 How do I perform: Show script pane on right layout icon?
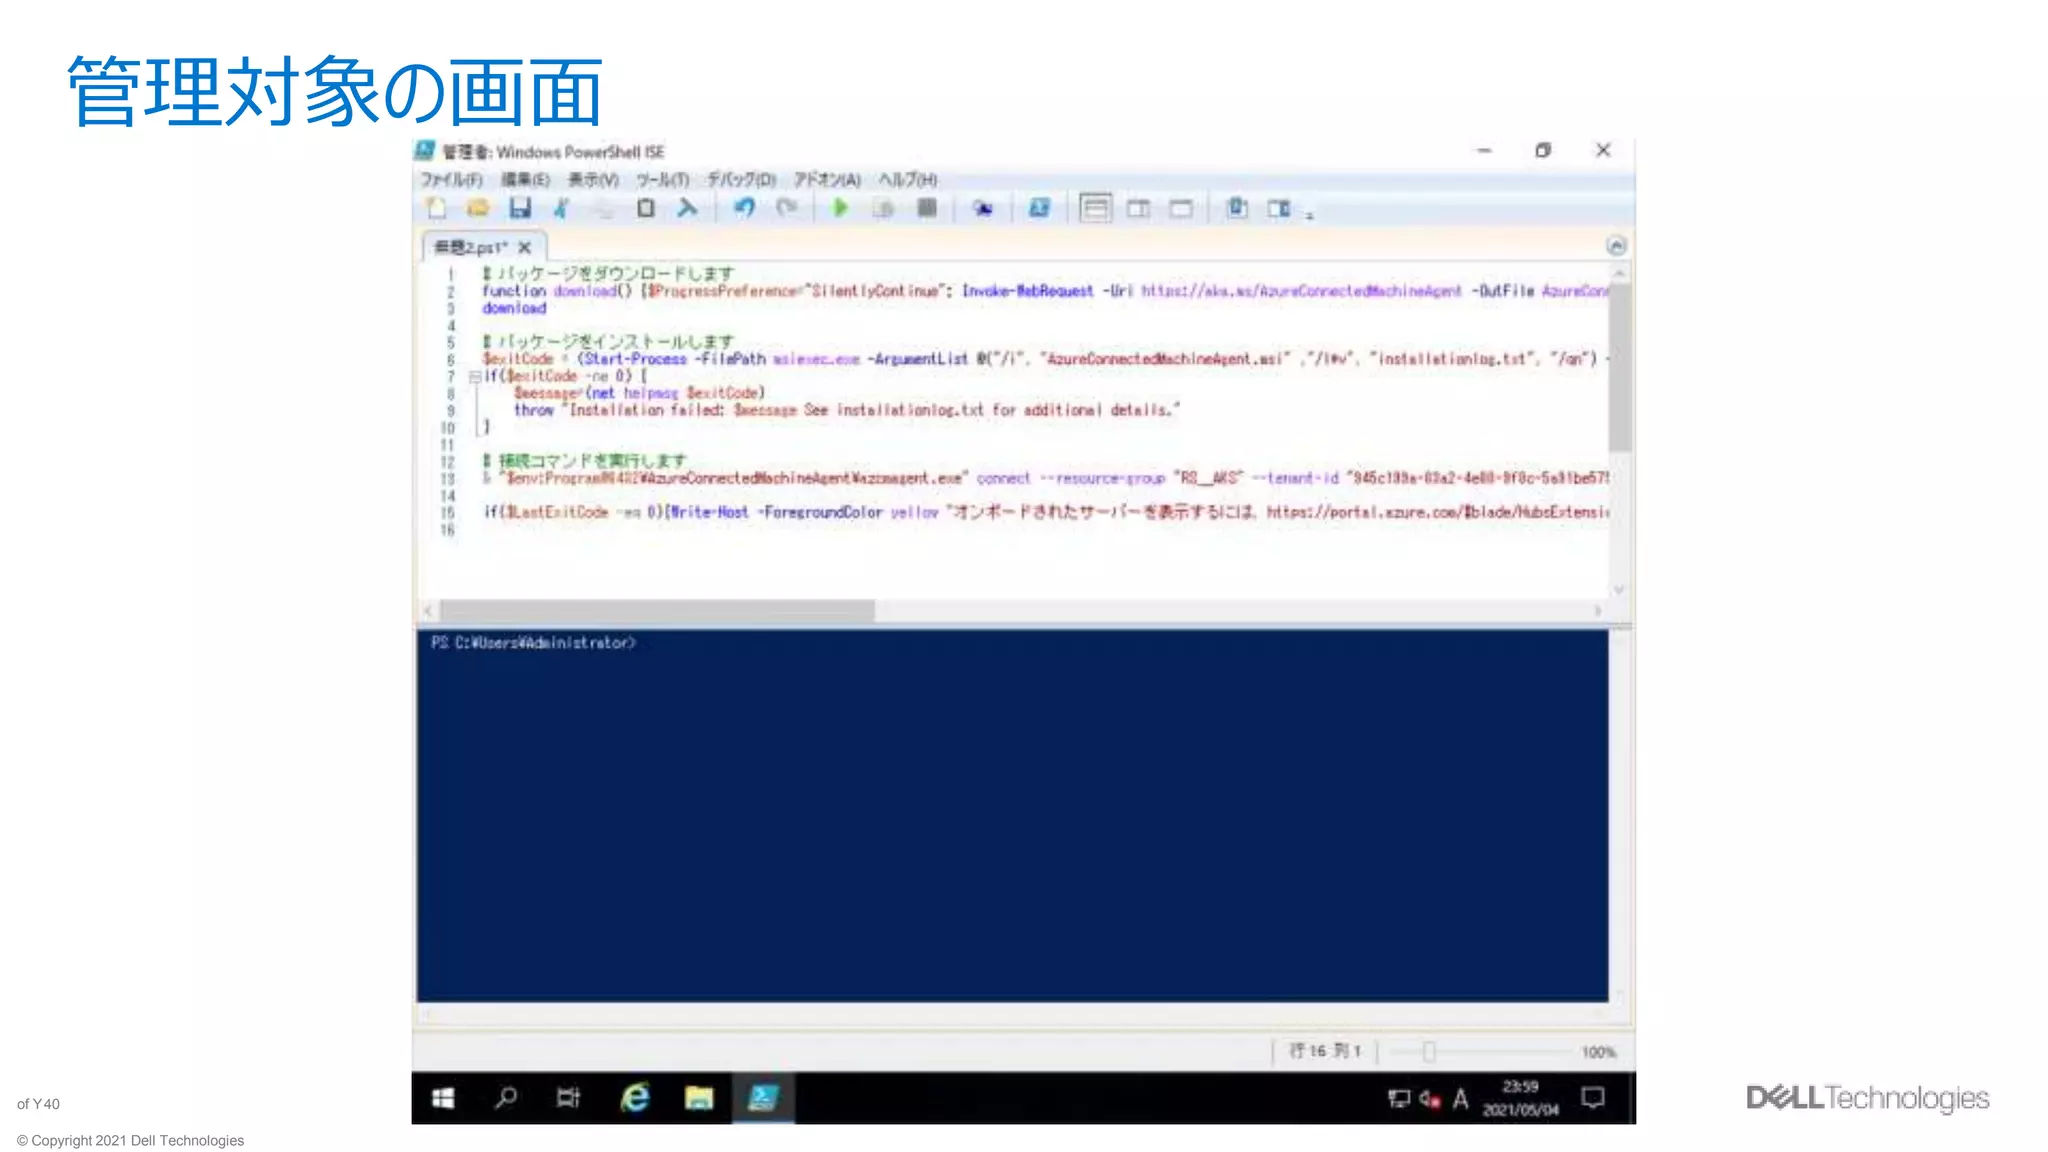pyautogui.click(x=1138, y=208)
